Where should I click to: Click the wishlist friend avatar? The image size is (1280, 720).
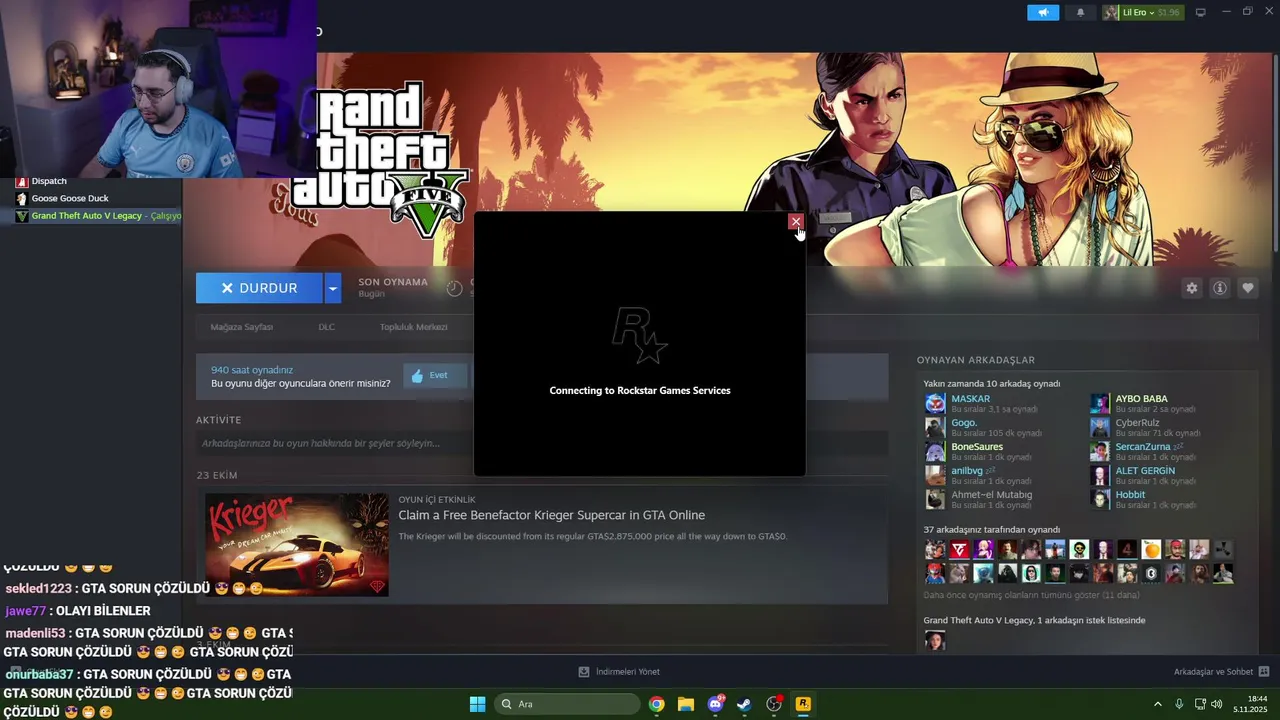[x=935, y=640]
